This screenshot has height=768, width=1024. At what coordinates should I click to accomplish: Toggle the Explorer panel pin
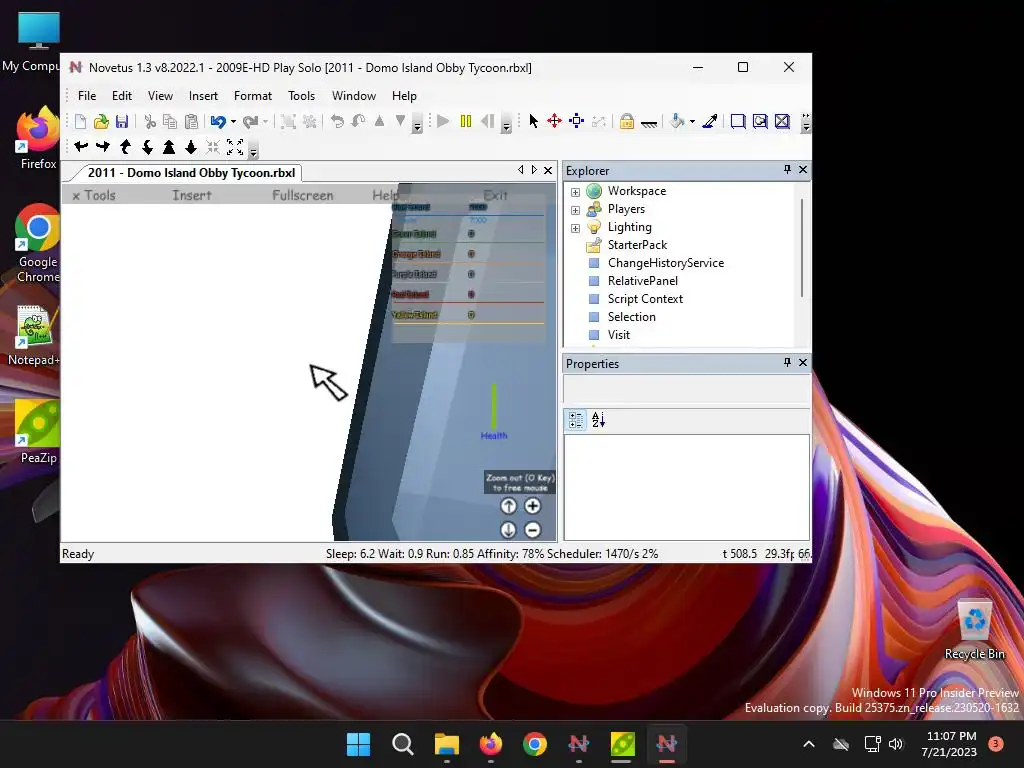click(788, 170)
